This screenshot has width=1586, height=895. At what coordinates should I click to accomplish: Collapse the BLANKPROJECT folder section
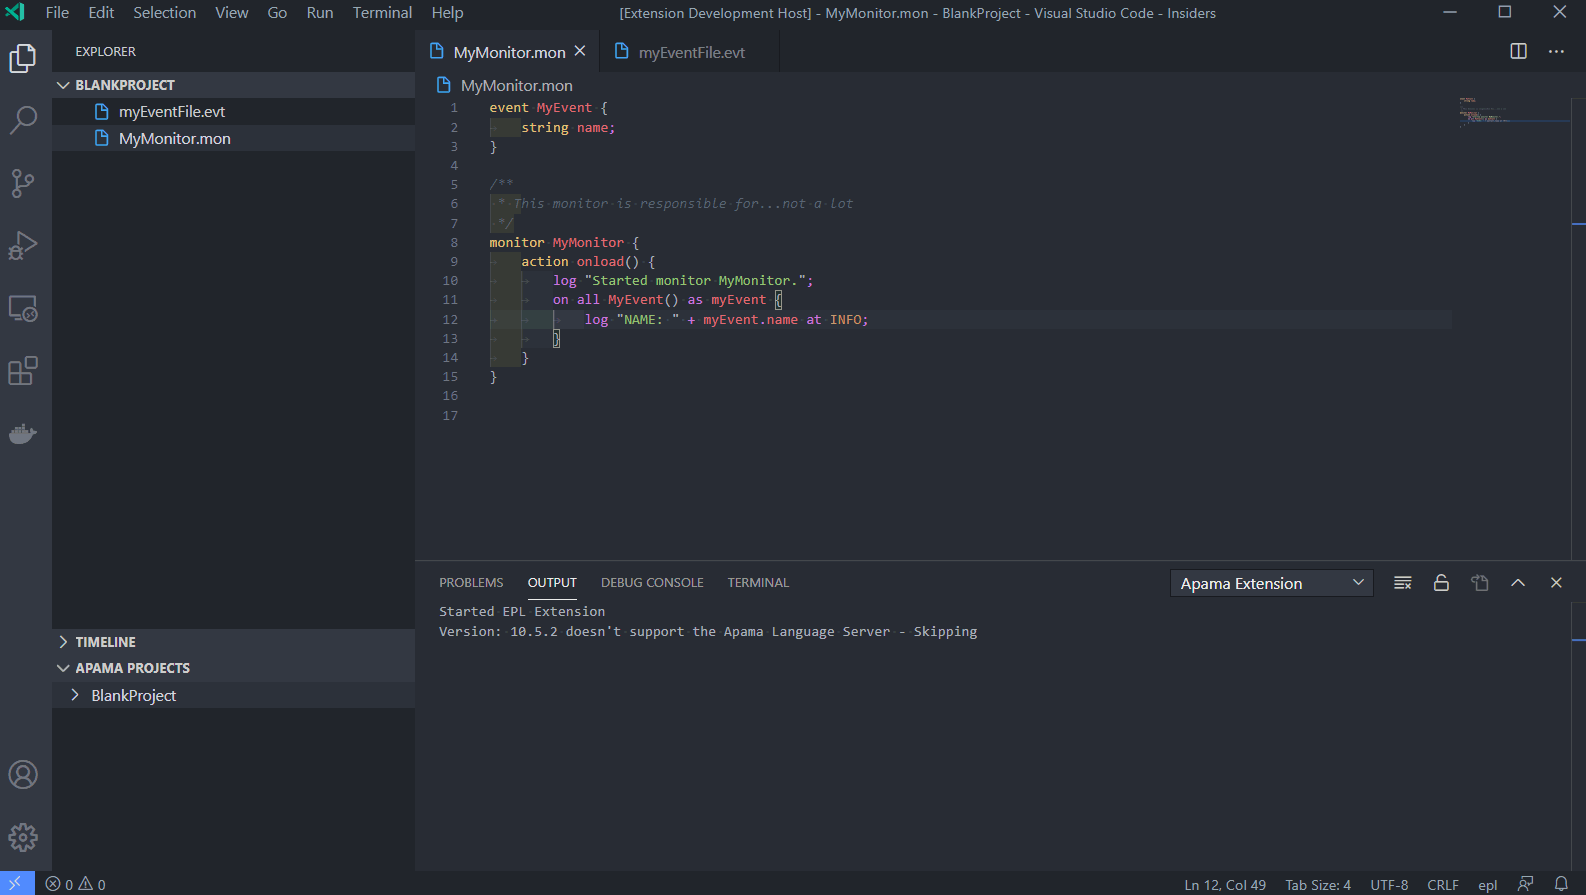pyautogui.click(x=235, y=85)
